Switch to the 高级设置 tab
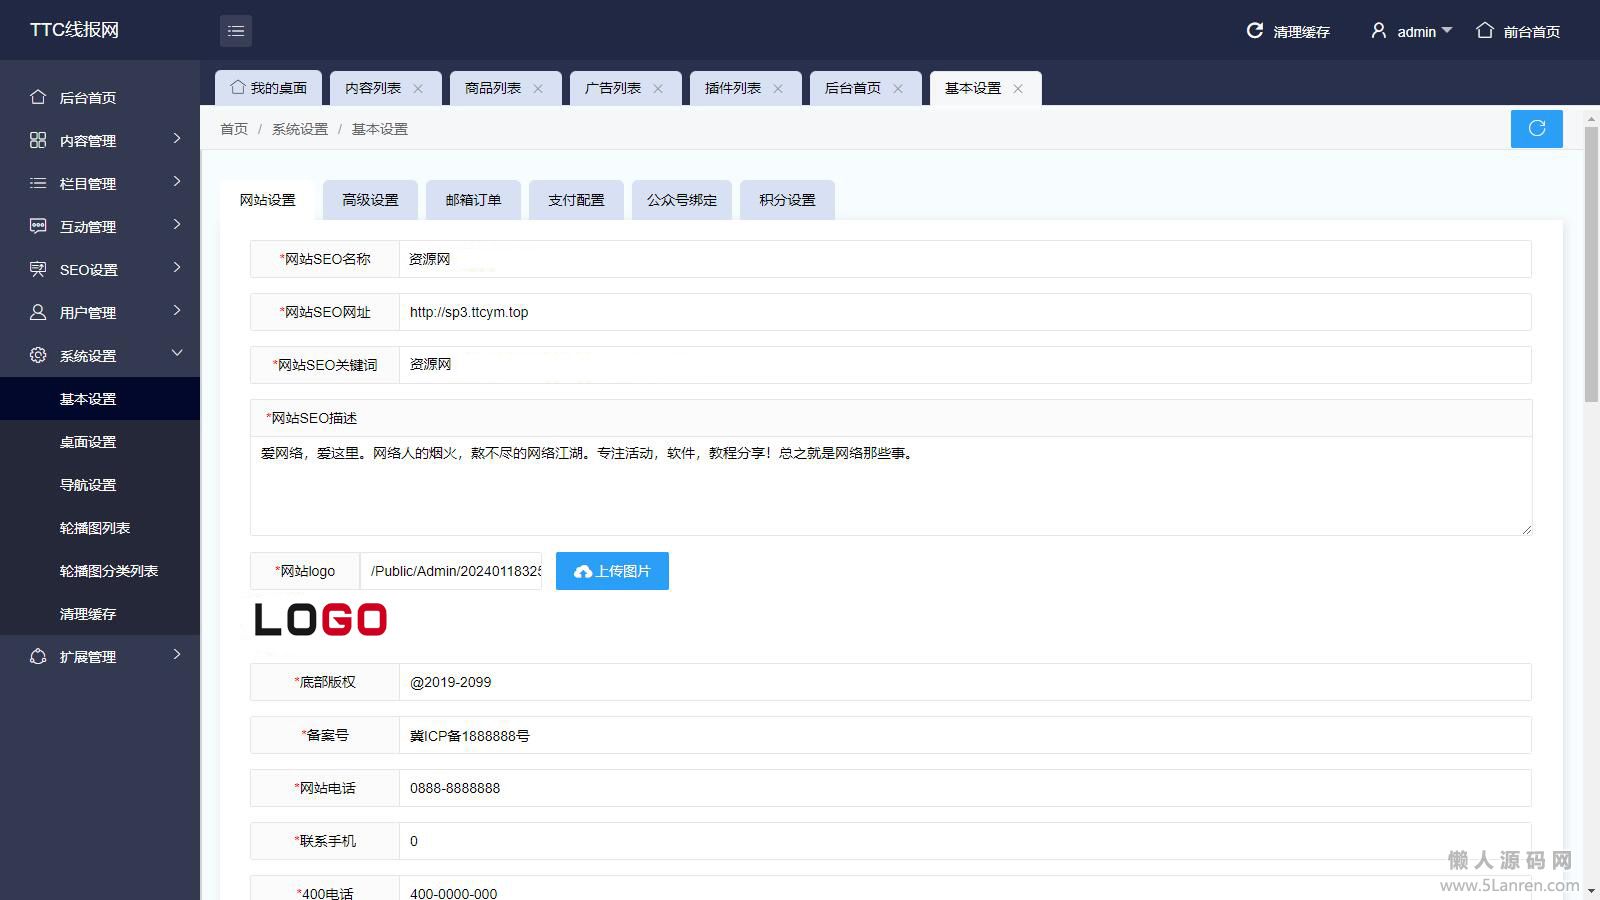1600x900 pixels. (370, 200)
